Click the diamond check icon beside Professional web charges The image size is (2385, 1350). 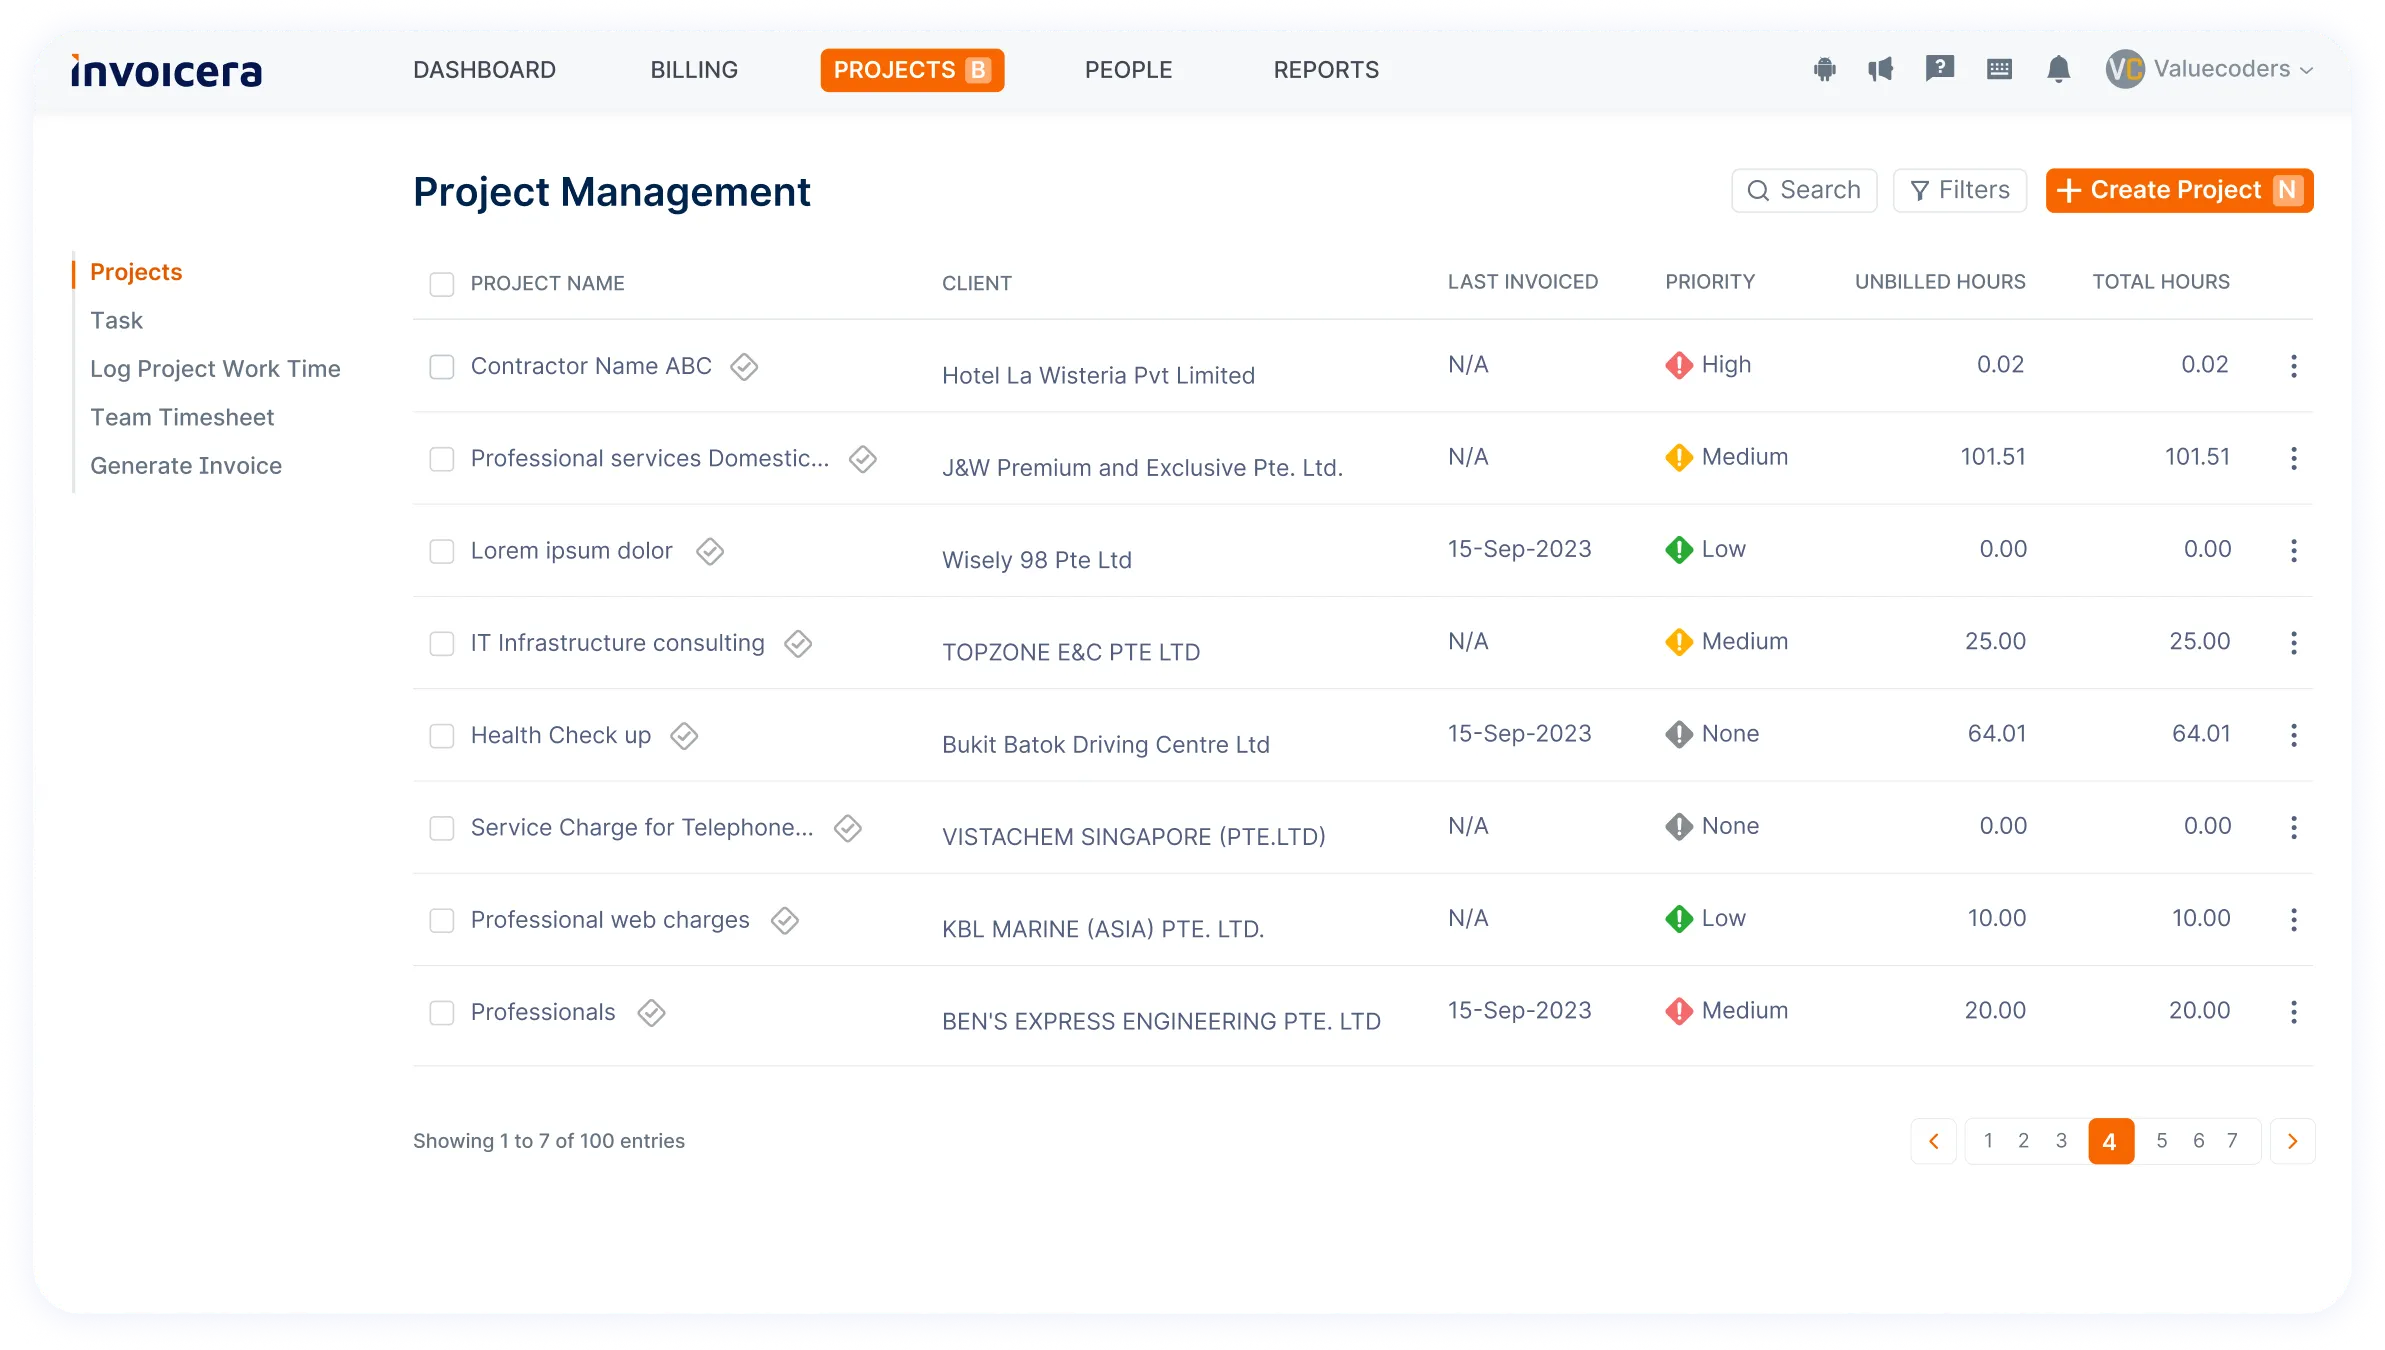coord(785,920)
